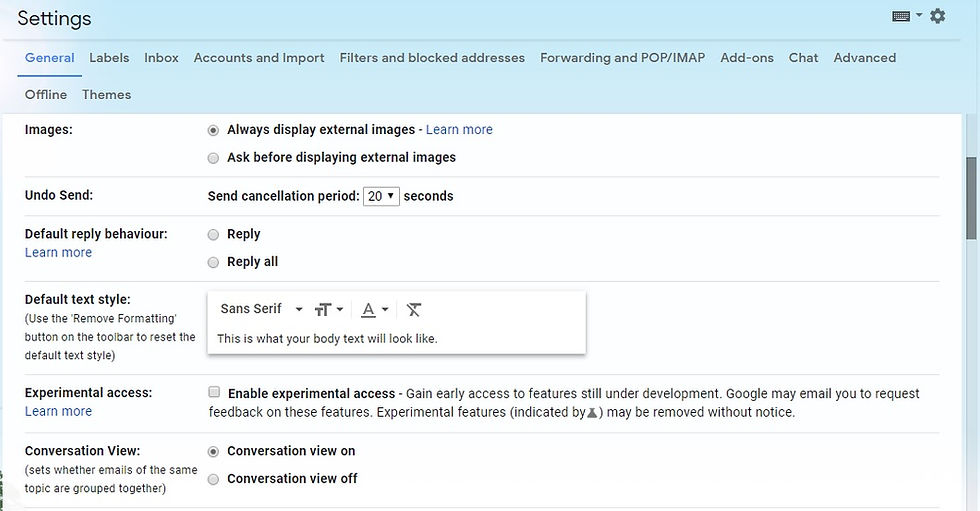Open Learn more link for external images
The width and height of the screenshot is (980, 511).
coord(459,129)
